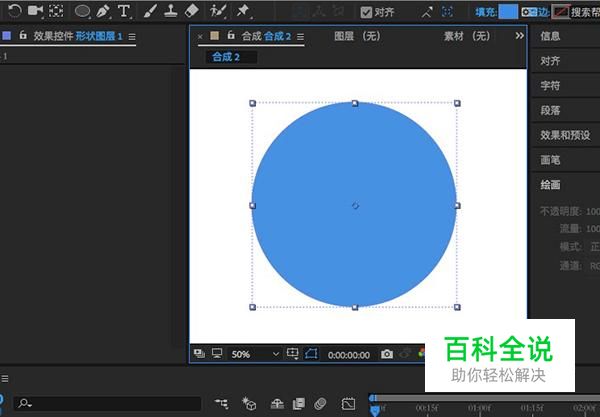Click the snapshot camera icon

click(x=387, y=354)
